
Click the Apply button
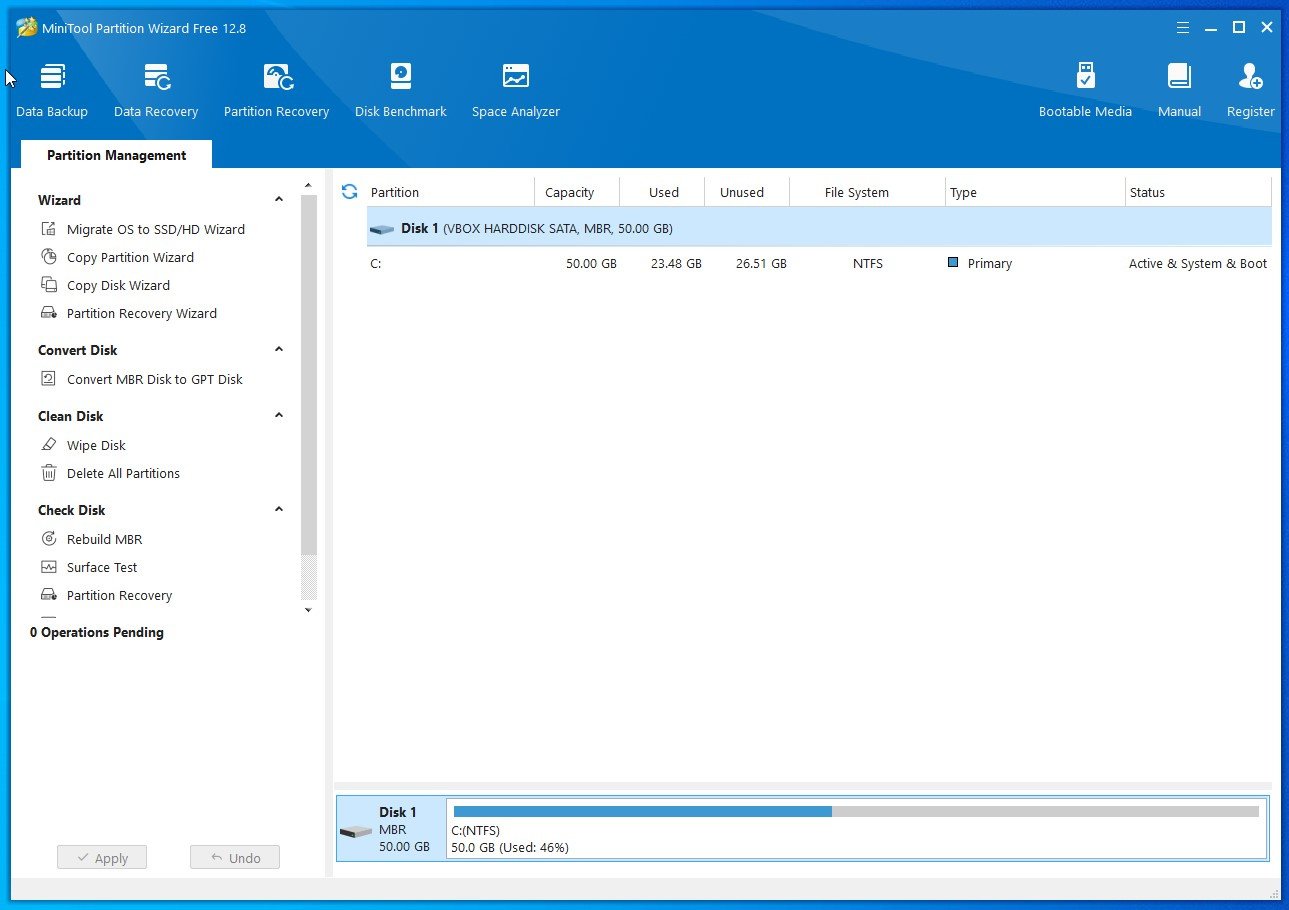coord(102,858)
